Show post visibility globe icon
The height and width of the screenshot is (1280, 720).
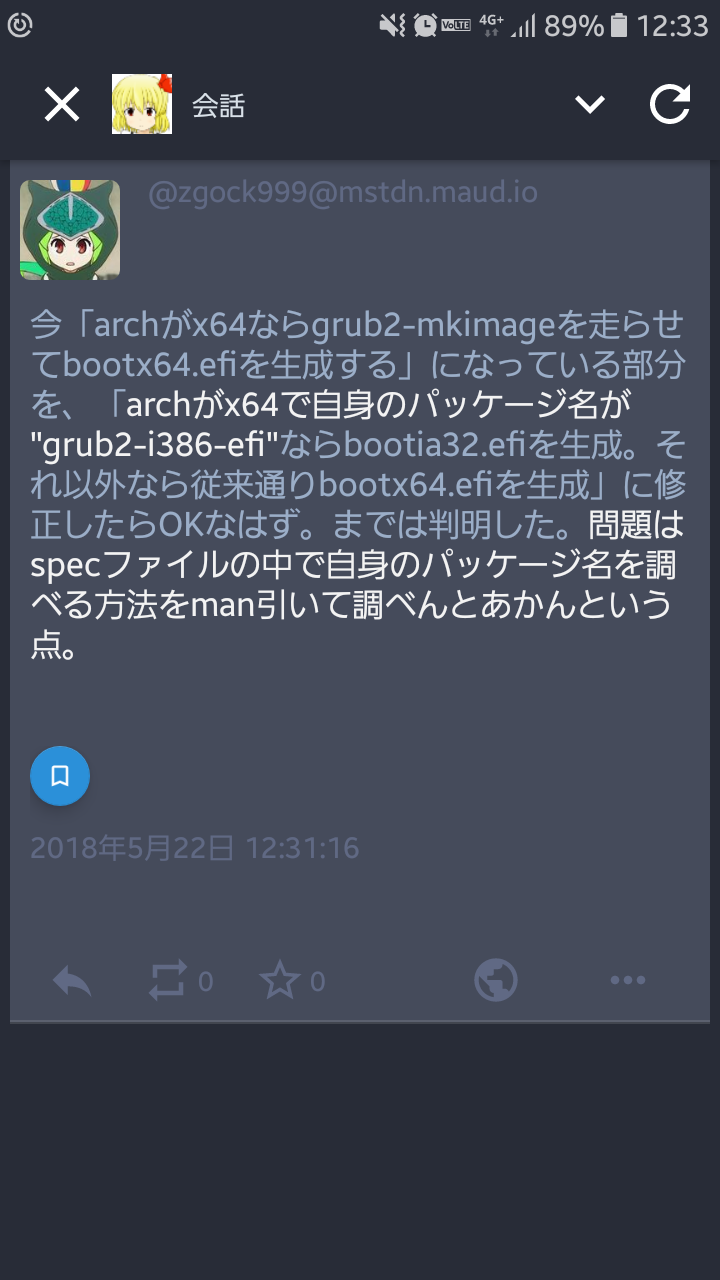point(496,980)
